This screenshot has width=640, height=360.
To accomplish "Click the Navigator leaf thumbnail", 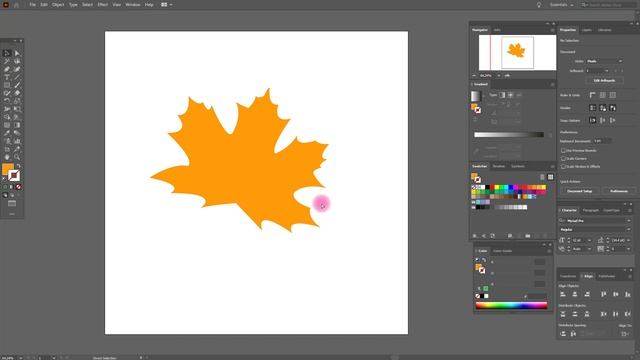I will (x=516, y=51).
